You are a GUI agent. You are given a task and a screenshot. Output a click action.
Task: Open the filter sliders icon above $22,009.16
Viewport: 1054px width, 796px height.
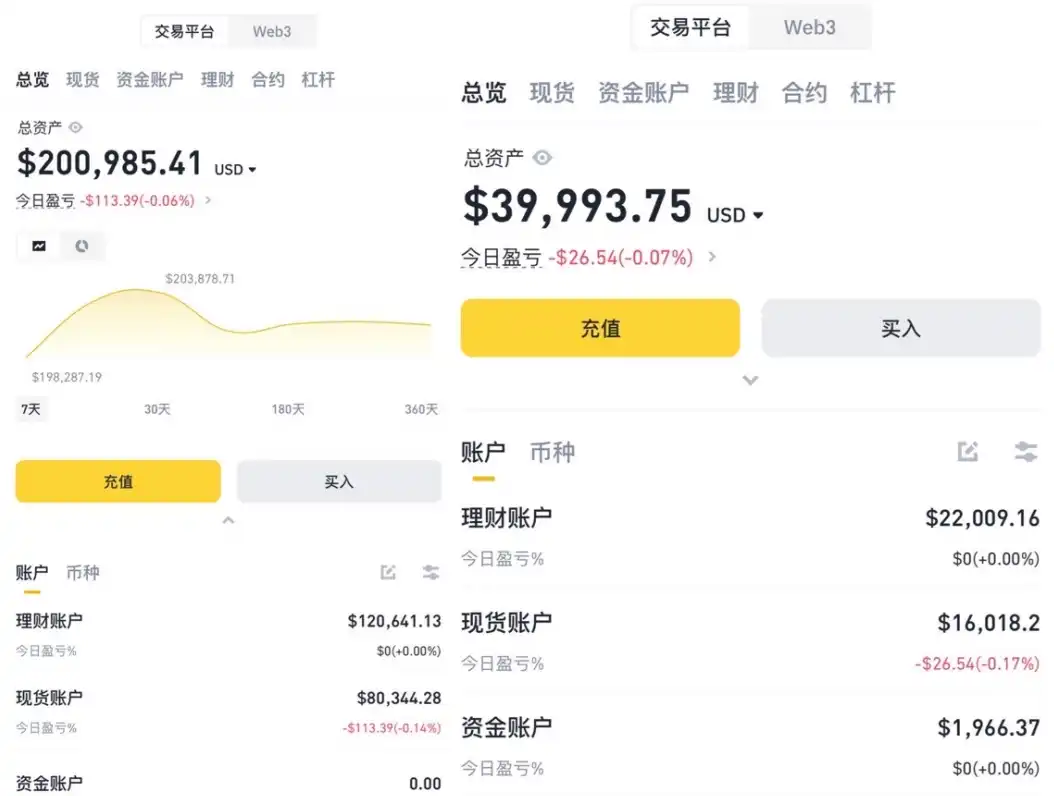(x=1025, y=451)
